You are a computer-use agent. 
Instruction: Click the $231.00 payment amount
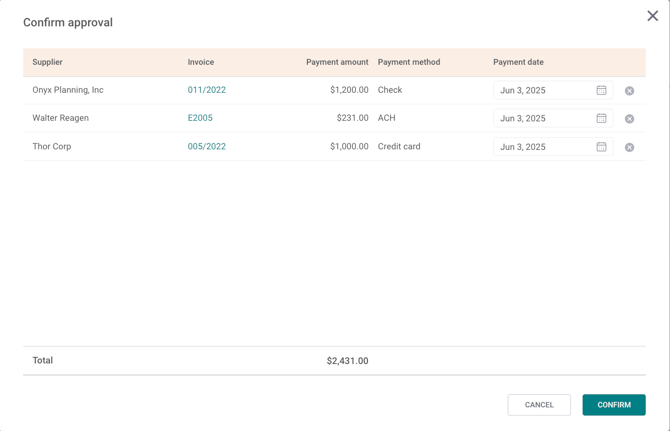point(353,118)
